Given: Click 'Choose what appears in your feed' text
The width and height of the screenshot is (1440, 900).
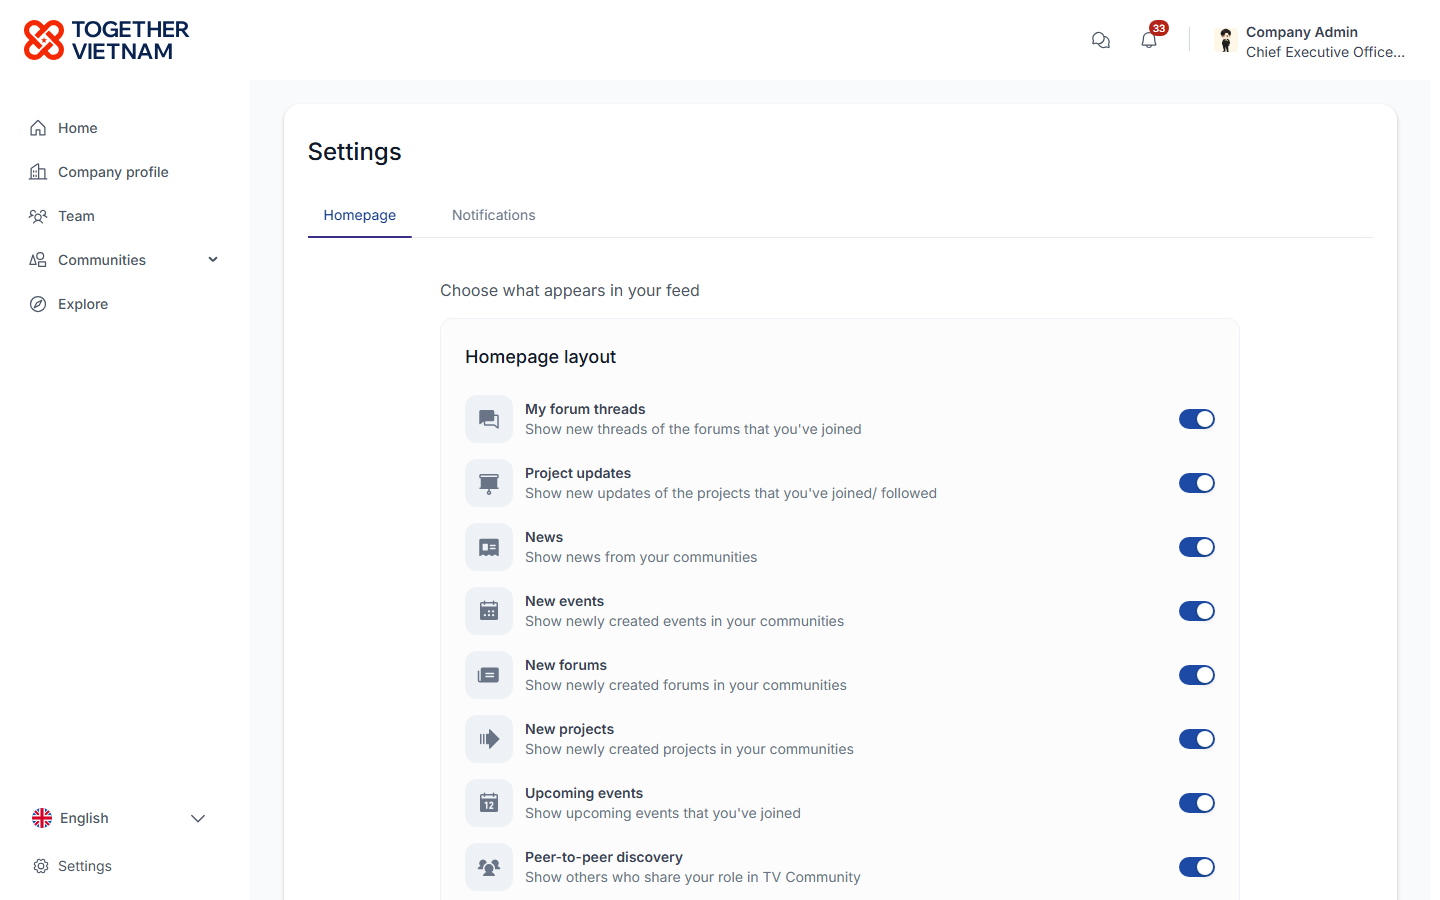Looking at the screenshot, I should tap(570, 290).
